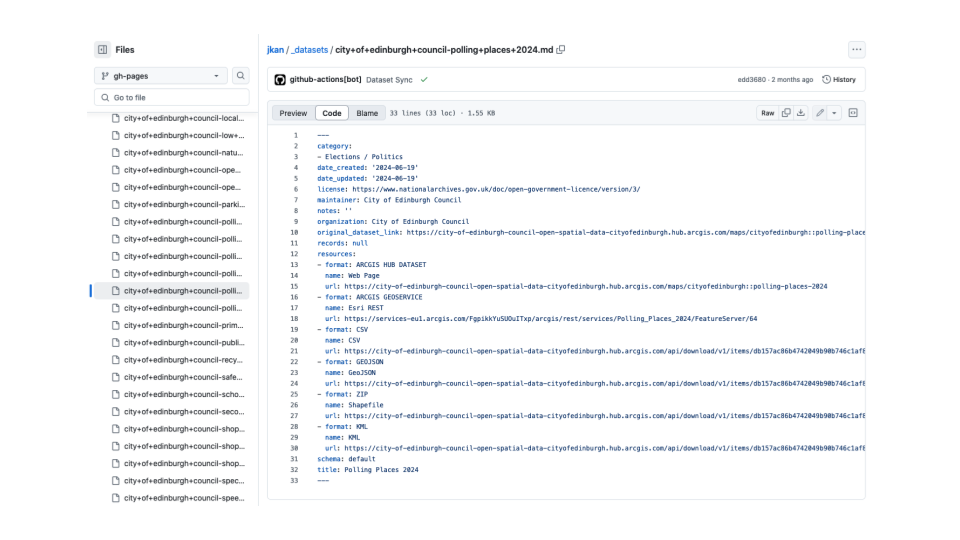Click "format: ARCGIS HUB DATASET" line
The width and height of the screenshot is (960, 540).
[x=372, y=264]
